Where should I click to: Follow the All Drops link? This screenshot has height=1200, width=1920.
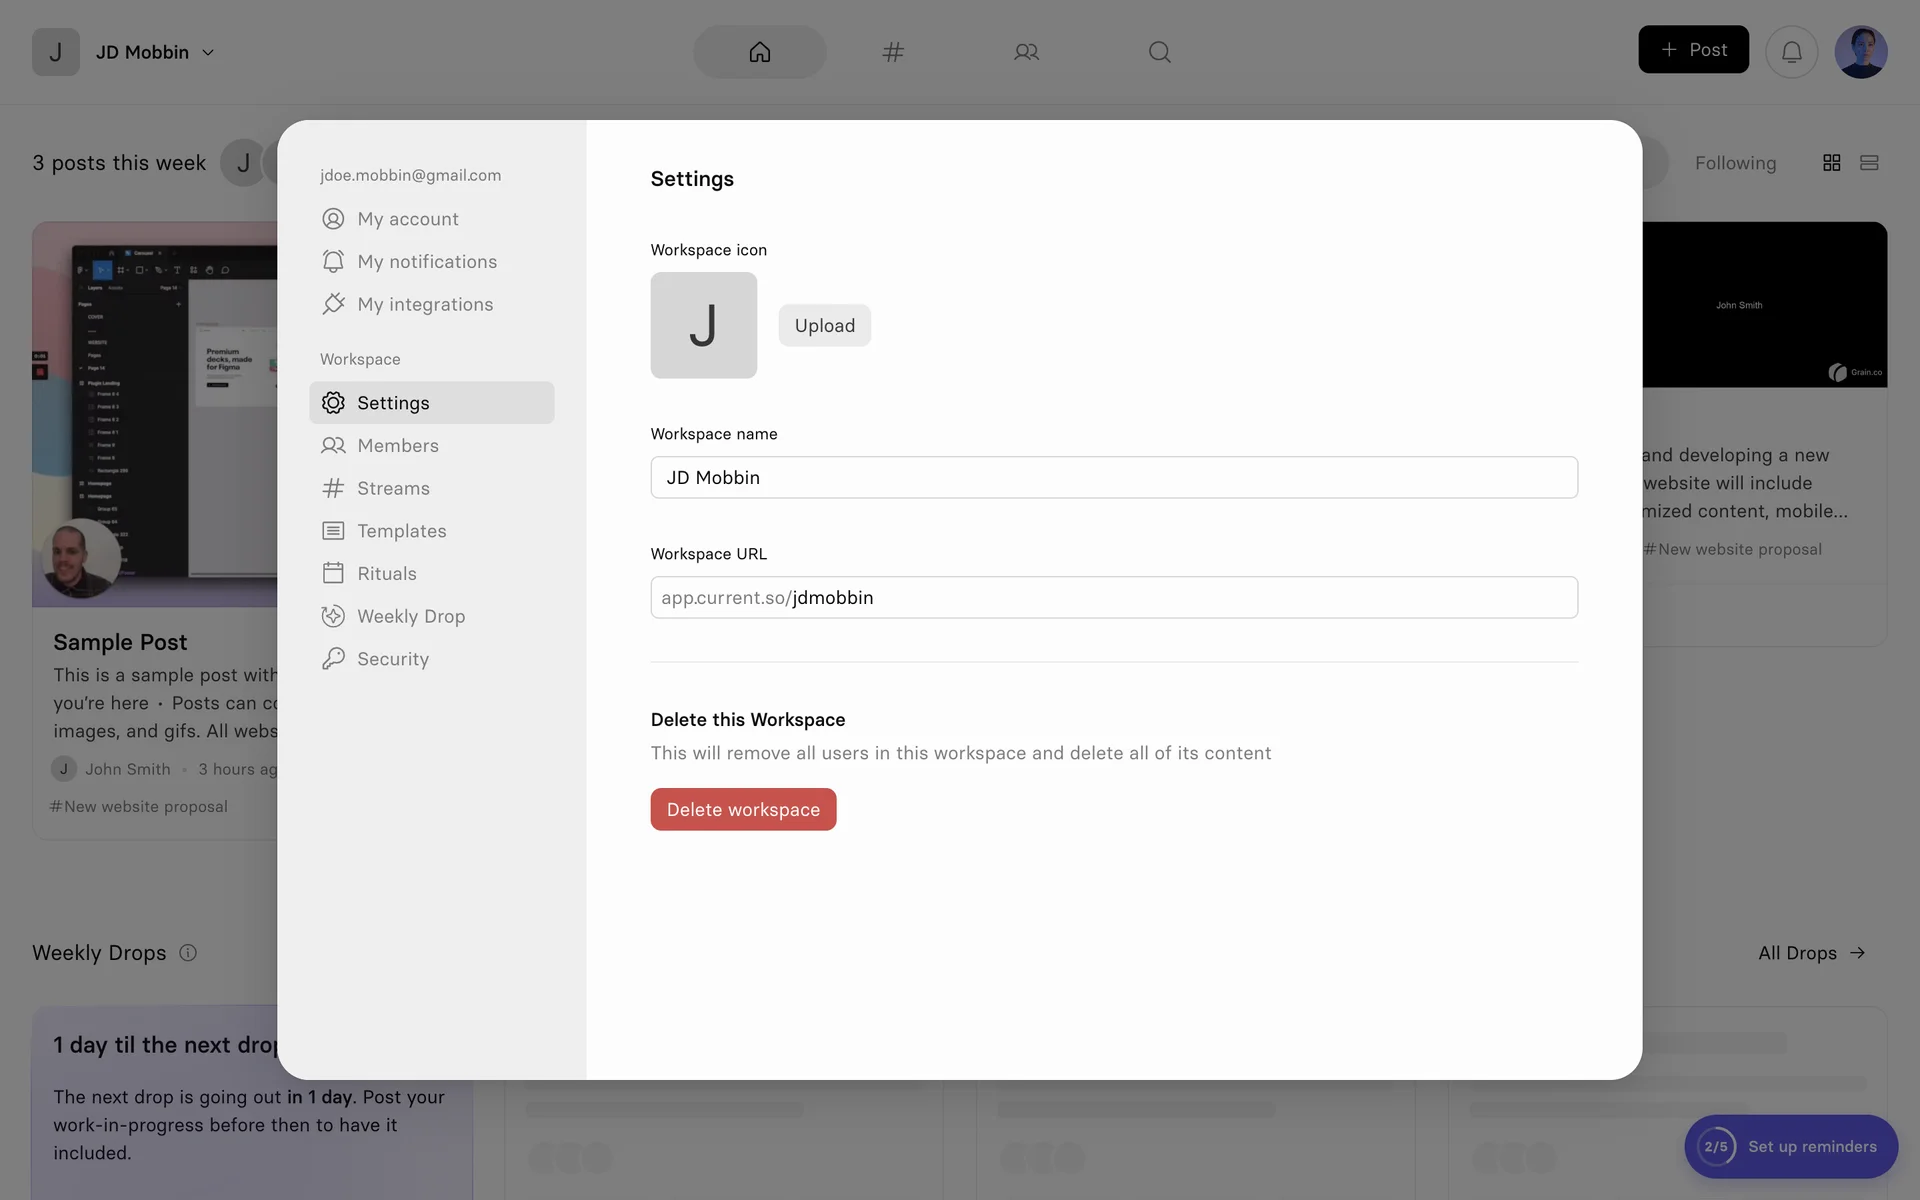(x=1811, y=953)
